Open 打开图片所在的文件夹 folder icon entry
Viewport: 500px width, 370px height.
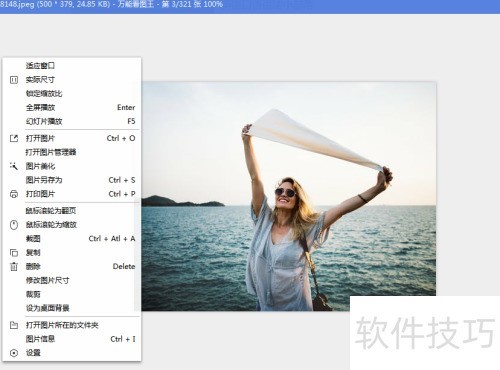(71, 325)
